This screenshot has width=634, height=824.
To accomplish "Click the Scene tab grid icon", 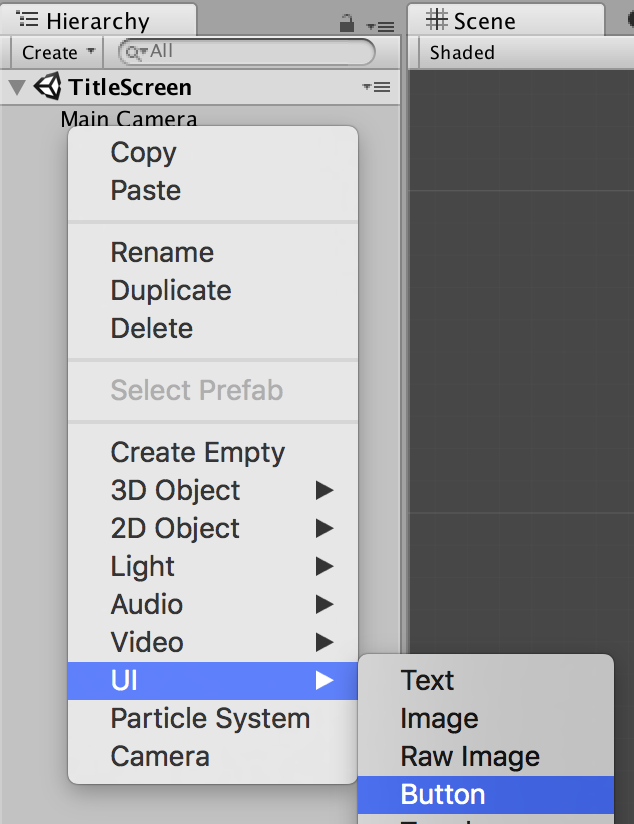I will click(x=437, y=20).
